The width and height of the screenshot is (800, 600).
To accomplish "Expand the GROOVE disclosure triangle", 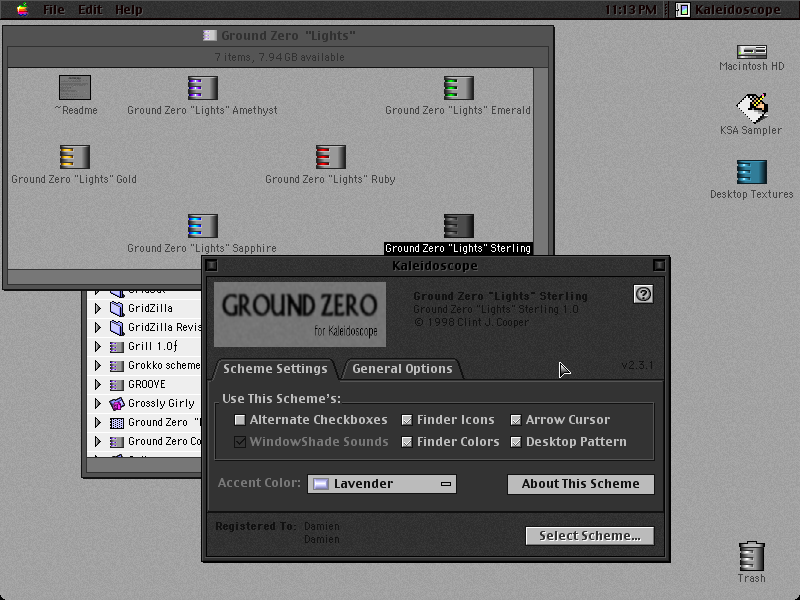I will tap(97, 384).
